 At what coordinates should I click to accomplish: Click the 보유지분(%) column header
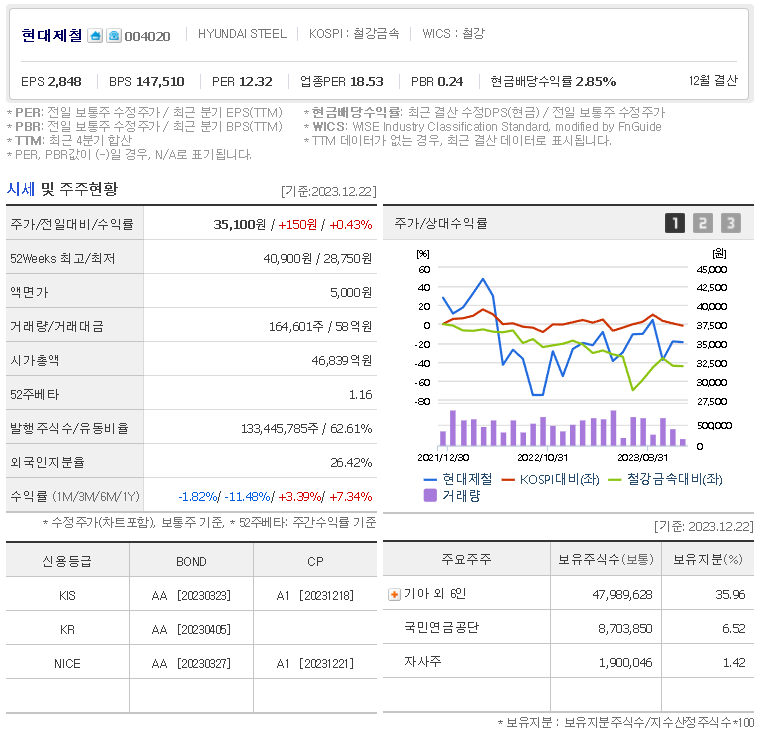coord(708,559)
